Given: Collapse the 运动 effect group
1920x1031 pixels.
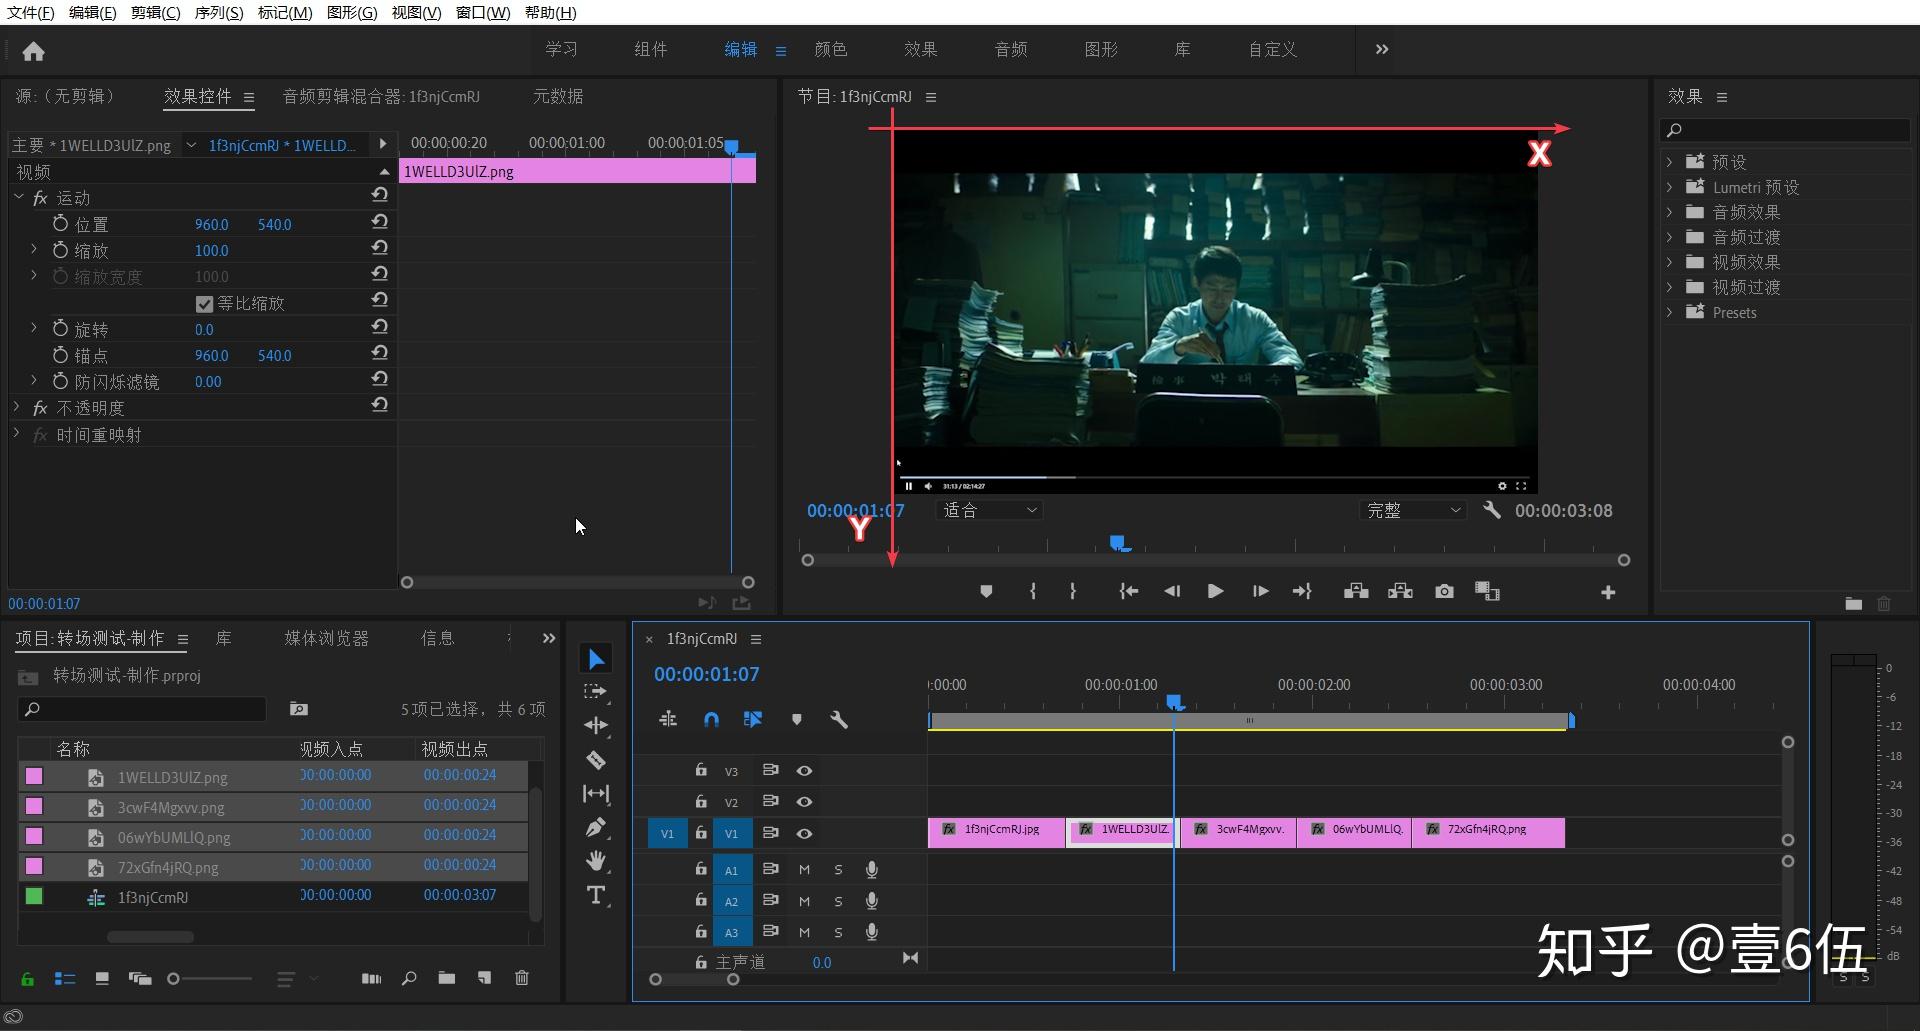Looking at the screenshot, I should tap(18, 197).
